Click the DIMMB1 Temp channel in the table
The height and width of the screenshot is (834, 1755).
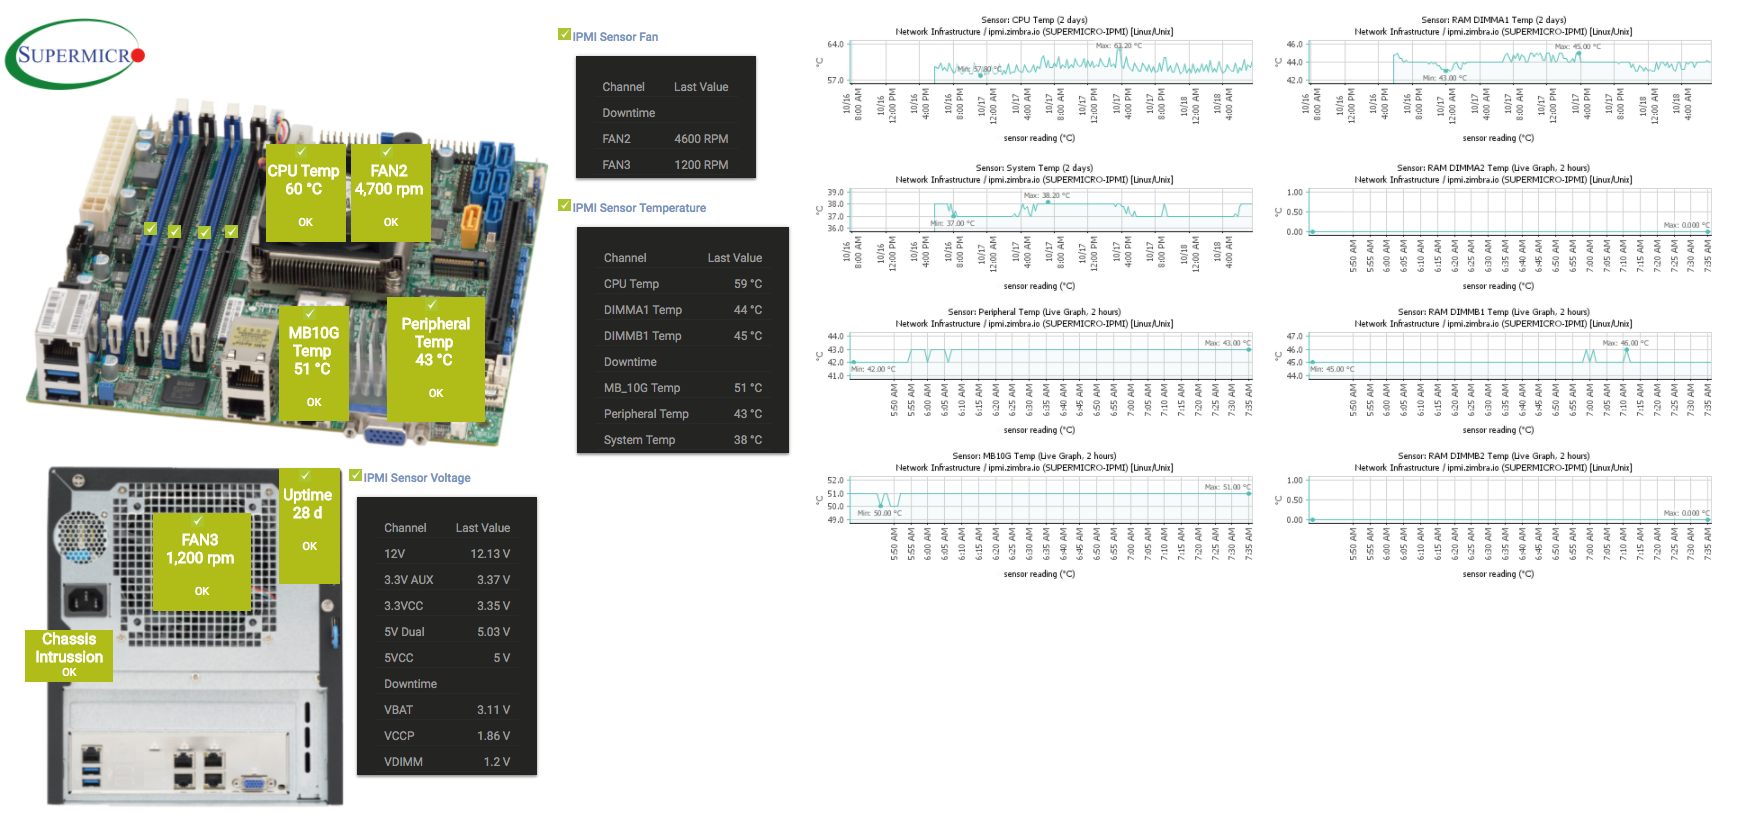tap(643, 336)
